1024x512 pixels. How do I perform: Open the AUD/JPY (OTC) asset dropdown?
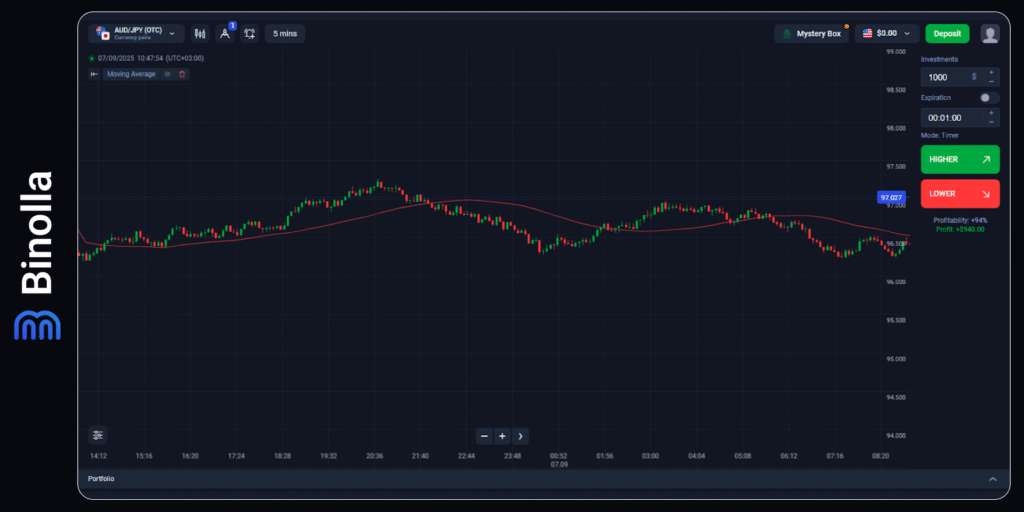(137, 33)
